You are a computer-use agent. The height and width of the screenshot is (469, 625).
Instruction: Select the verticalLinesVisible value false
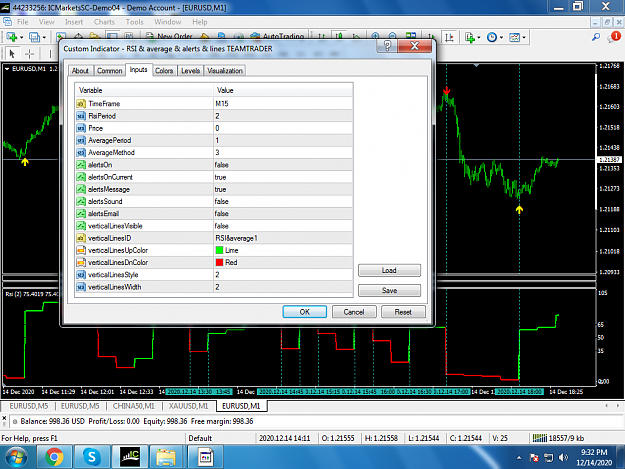click(283, 226)
